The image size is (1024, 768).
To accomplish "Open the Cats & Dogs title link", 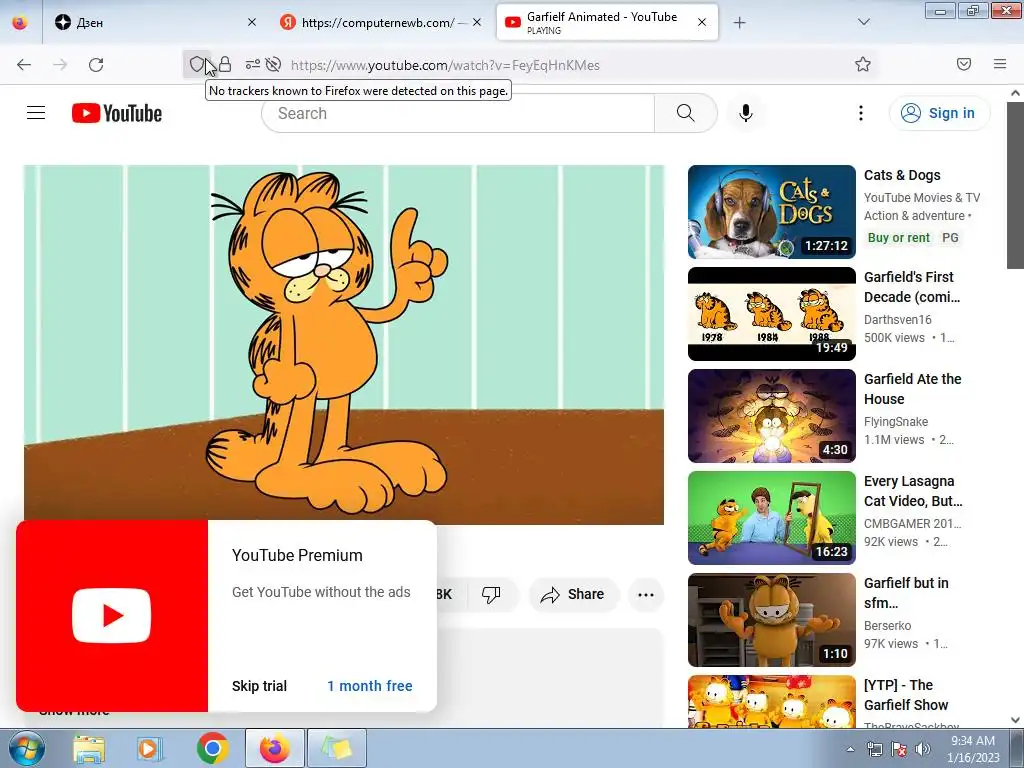I will point(902,175).
